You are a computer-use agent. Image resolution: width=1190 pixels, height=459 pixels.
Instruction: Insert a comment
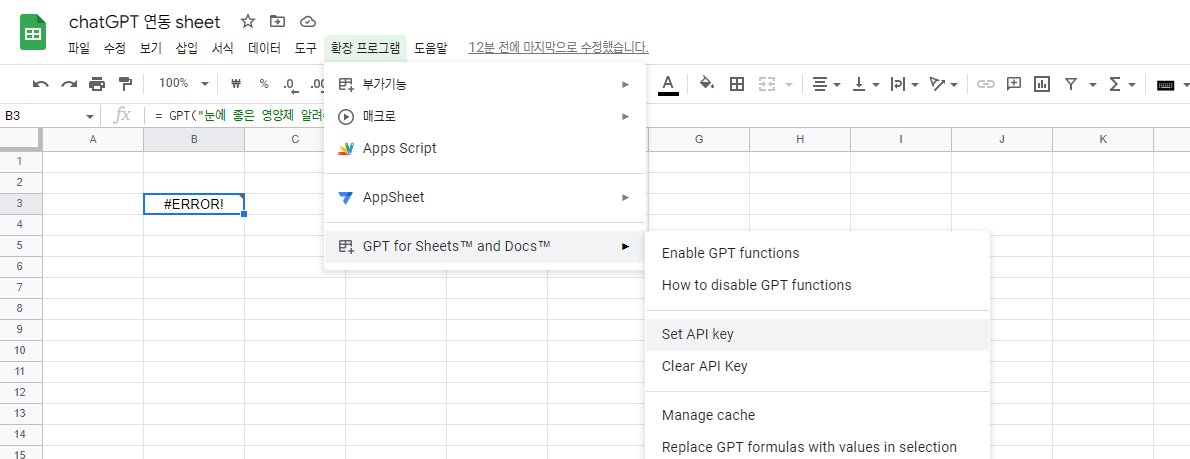point(1013,84)
